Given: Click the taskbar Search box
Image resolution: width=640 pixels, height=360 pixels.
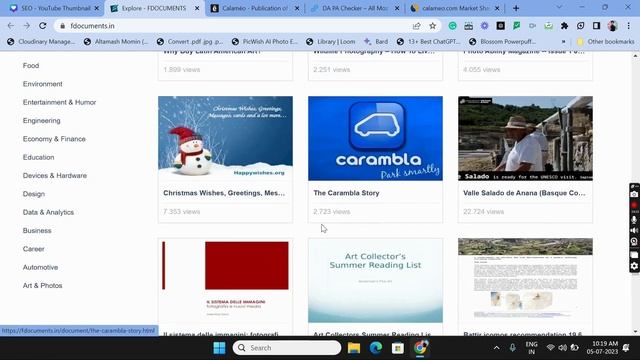Looking at the screenshot, I should tap(287, 348).
